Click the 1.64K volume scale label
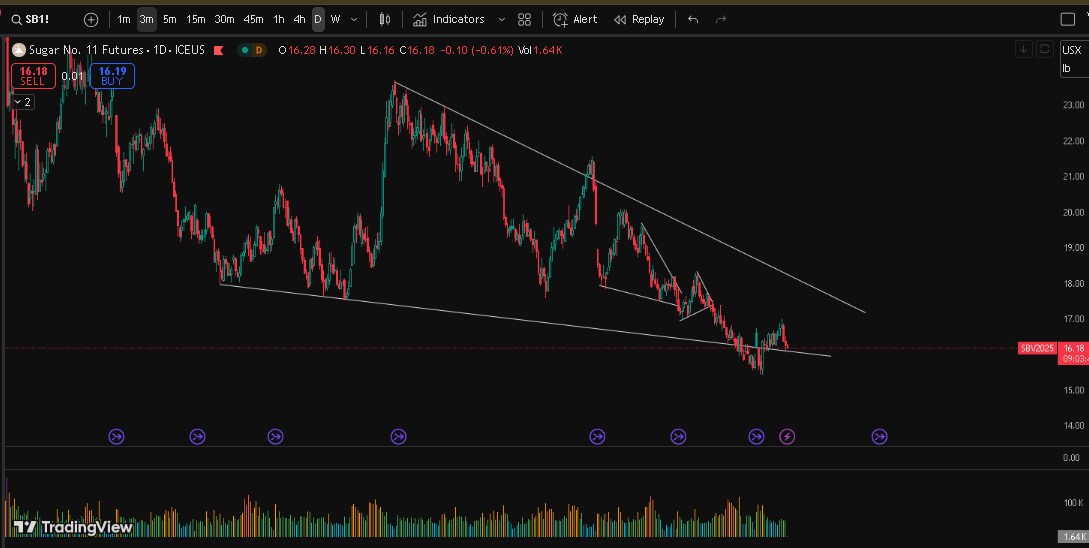1089x548 pixels. 1074,537
